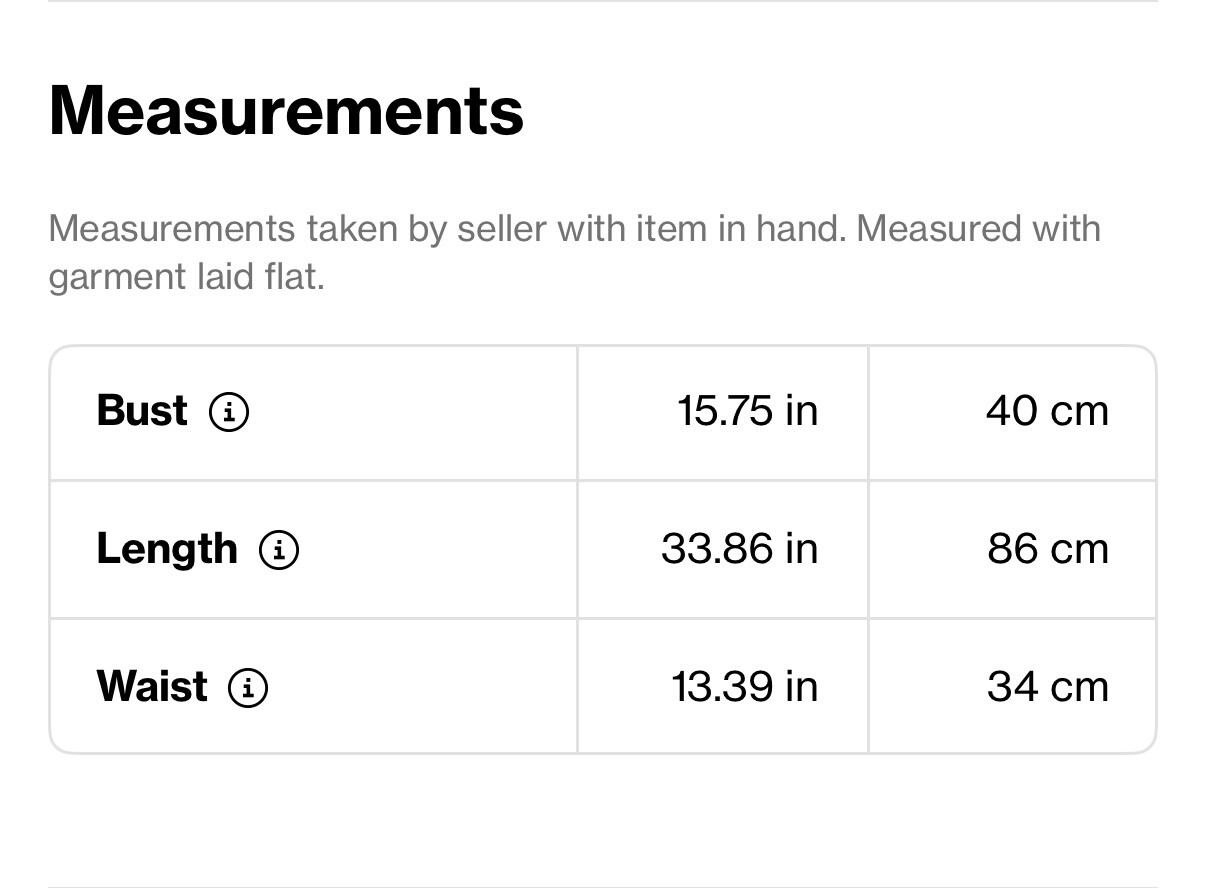Click the top horizontal divider line
The height and width of the screenshot is (888, 1206).
(603, 2)
